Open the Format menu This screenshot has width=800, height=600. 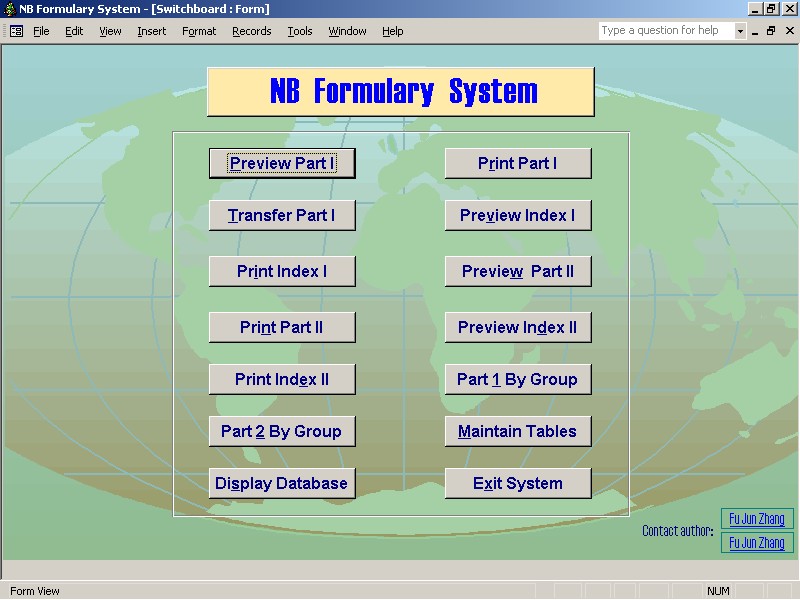pos(199,31)
